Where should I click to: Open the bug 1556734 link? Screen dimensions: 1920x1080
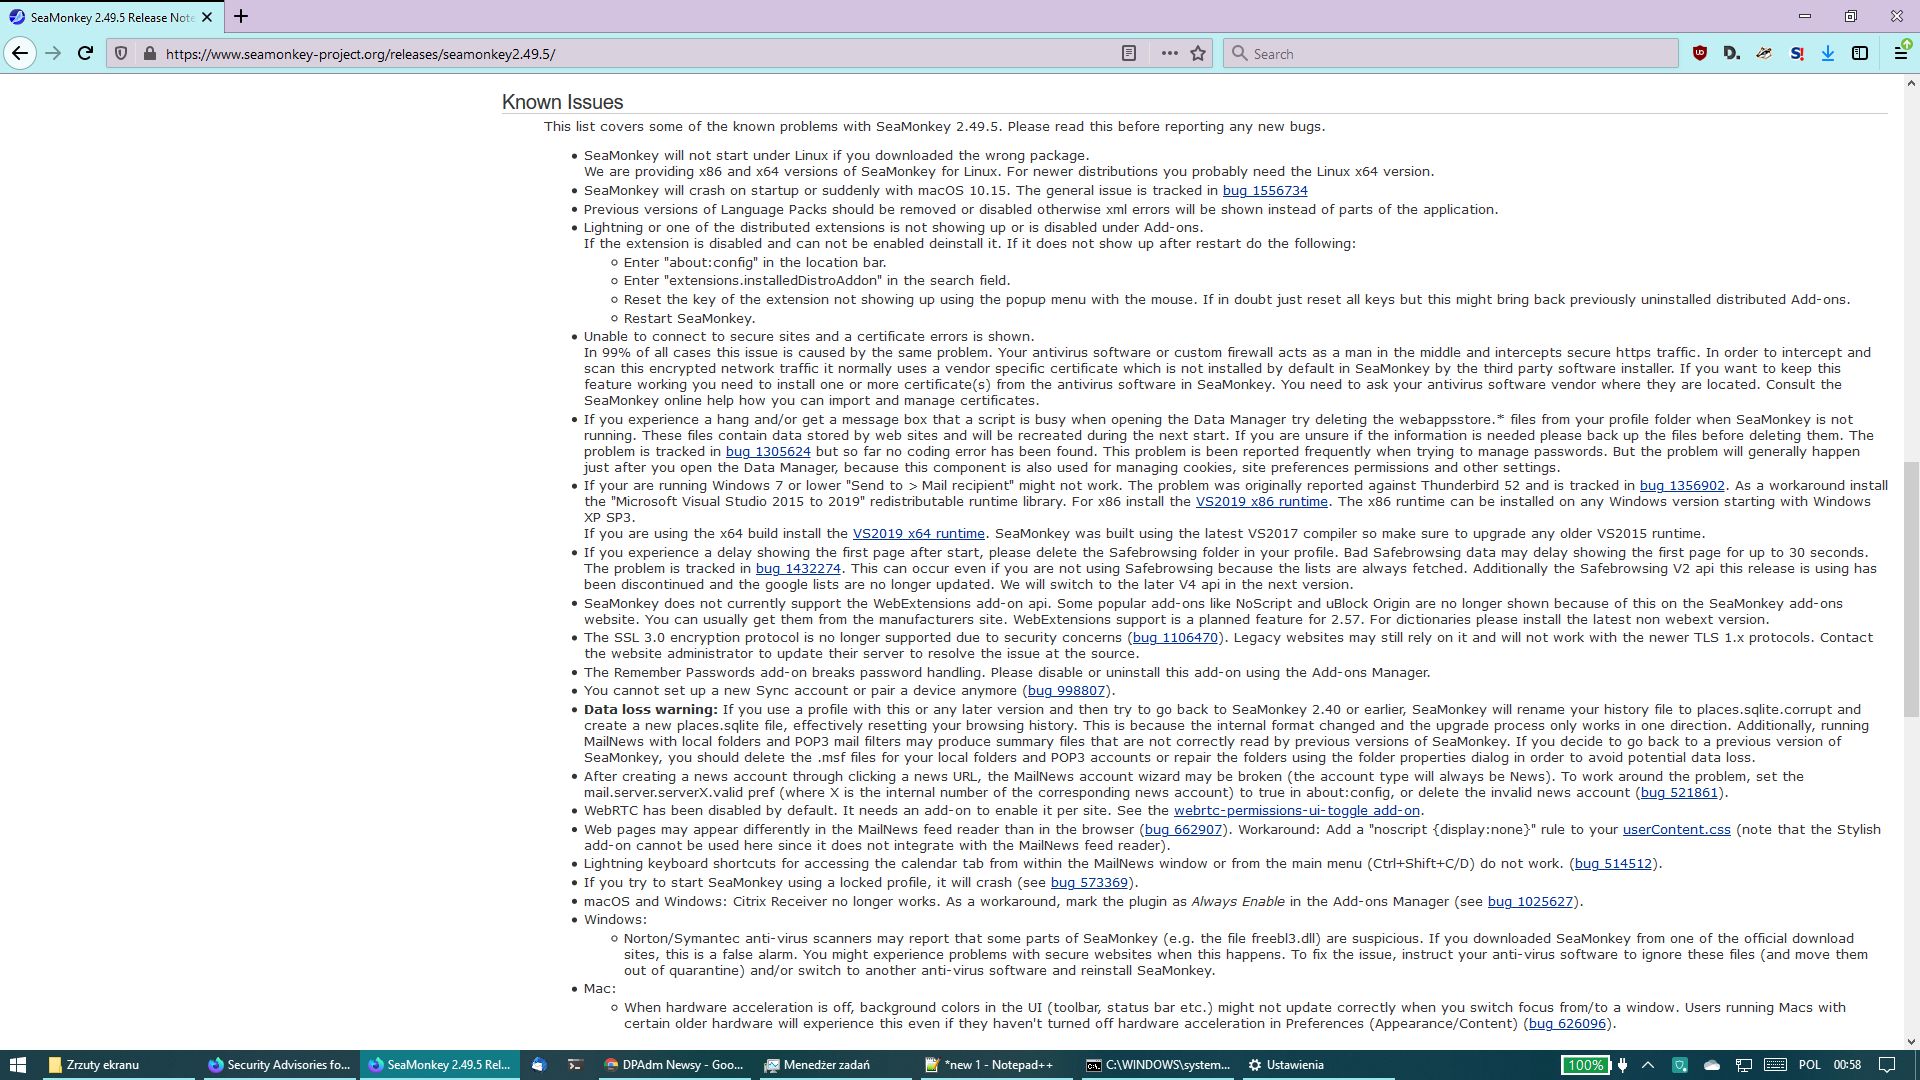[x=1264, y=191]
